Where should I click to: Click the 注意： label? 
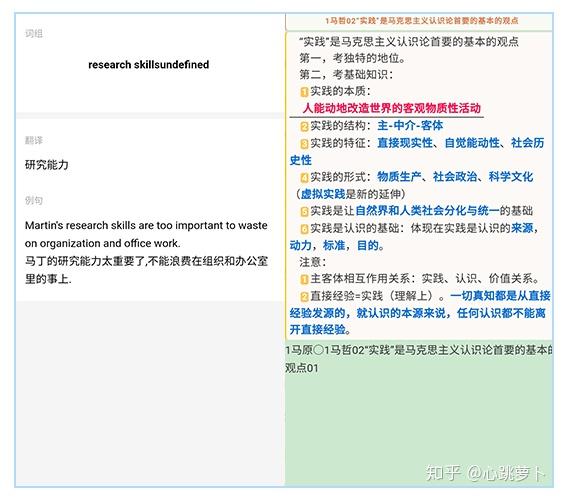pos(313,262)
